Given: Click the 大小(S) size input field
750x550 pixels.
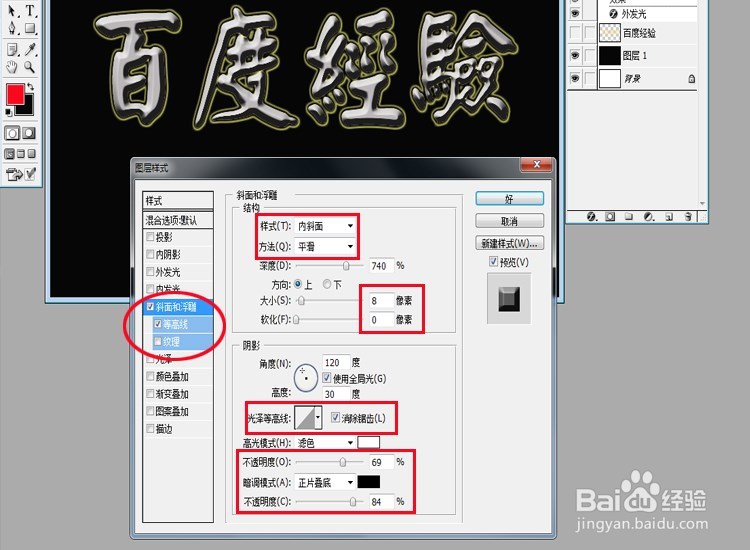Looking at the screenshot, I should 381,300.
